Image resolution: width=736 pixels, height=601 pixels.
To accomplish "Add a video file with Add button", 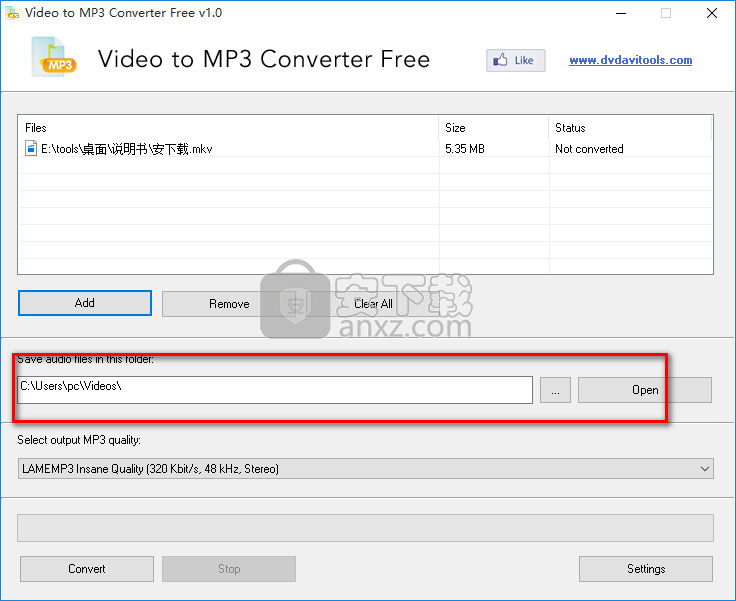I will [85, 303].
